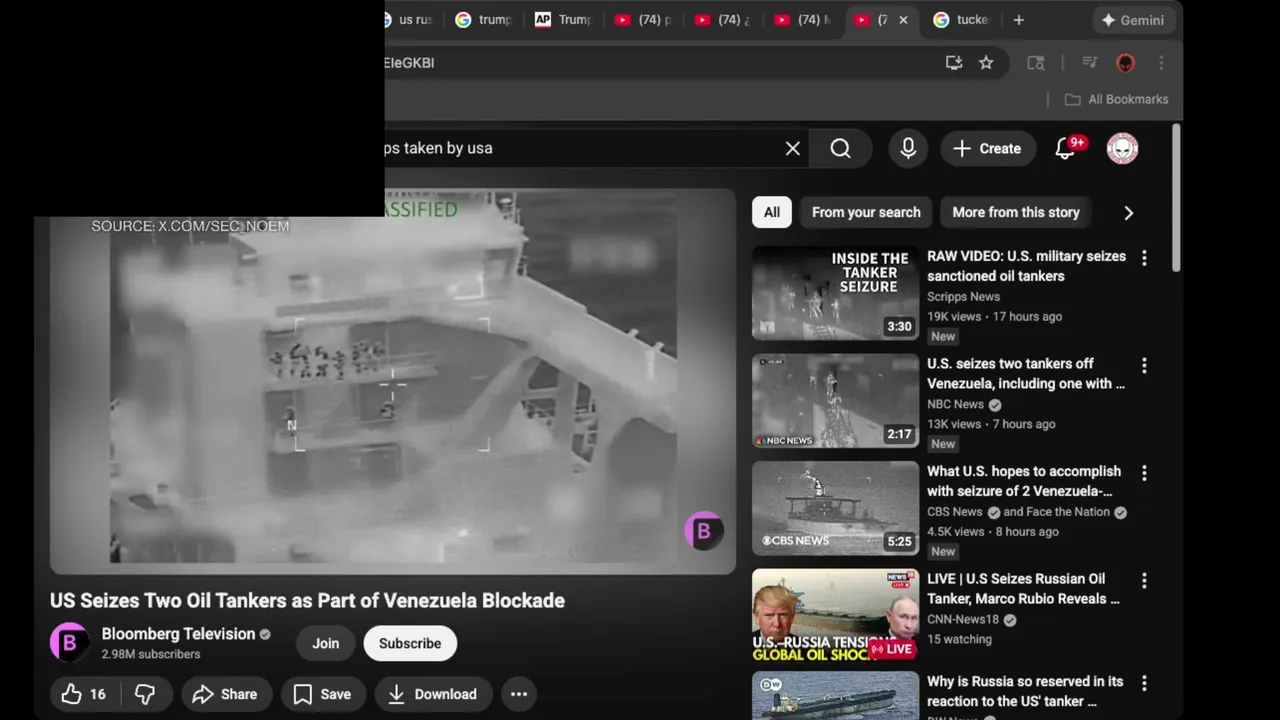Close the active YouTube tab
1280x720 pixels.
pos(903,20)
